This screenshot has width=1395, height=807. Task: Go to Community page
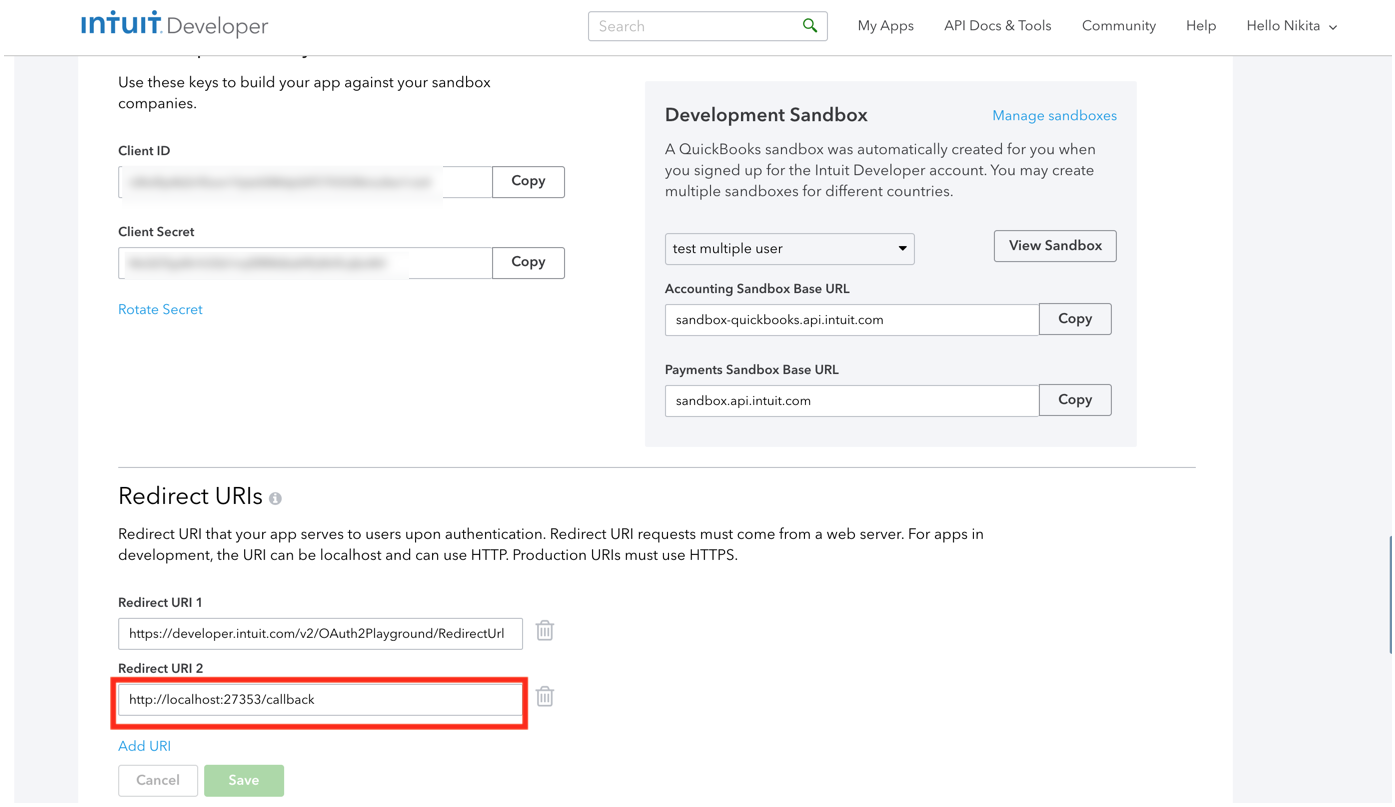[1118, 26]
